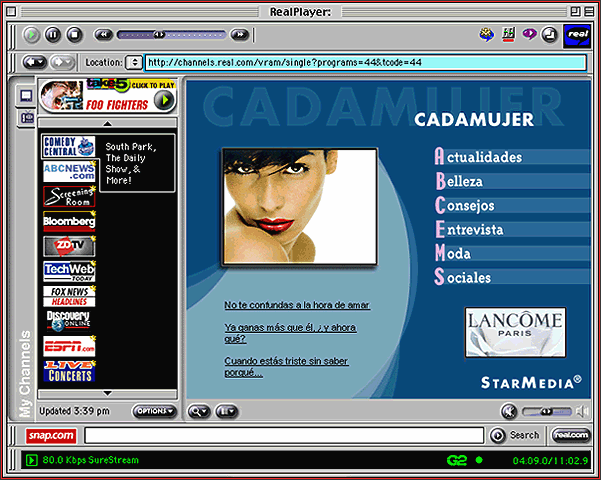The height and width of the screenshot is (480, 601).
Task: Open the Discovery Online channel
Action: [x=69, y=321]
